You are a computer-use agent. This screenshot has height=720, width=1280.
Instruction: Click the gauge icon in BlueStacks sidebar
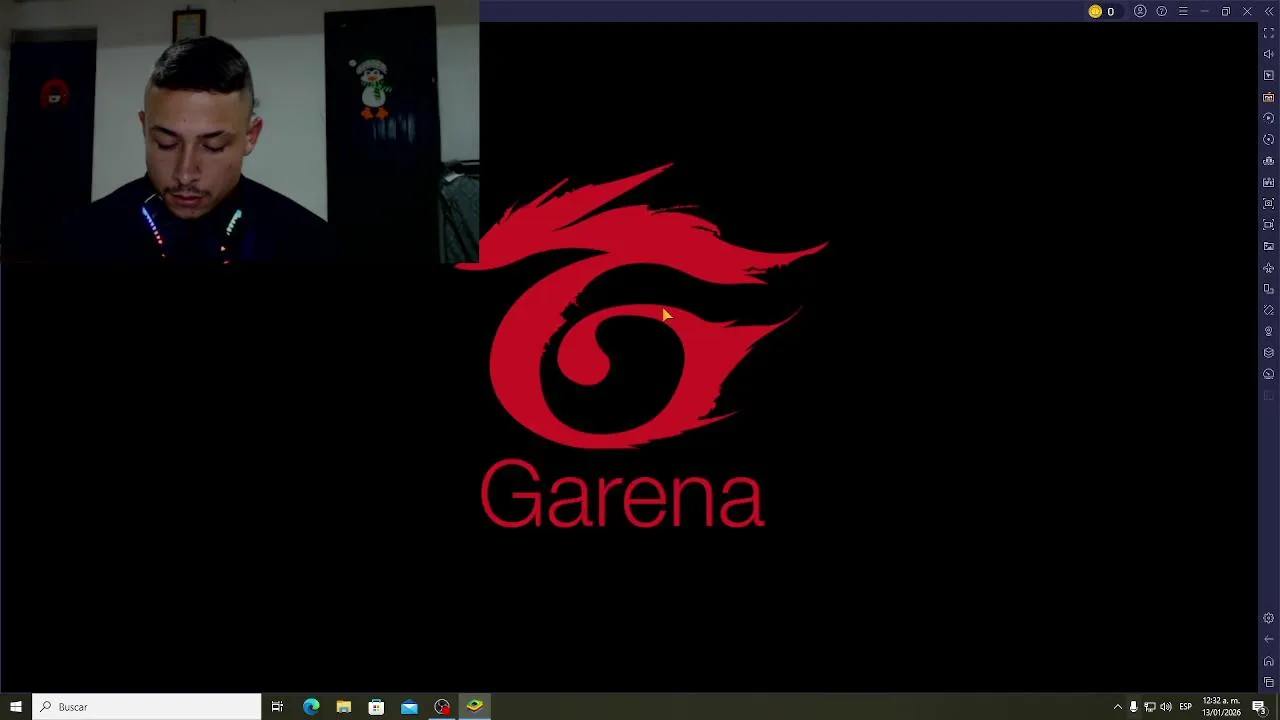click(x=1269, y=374)
